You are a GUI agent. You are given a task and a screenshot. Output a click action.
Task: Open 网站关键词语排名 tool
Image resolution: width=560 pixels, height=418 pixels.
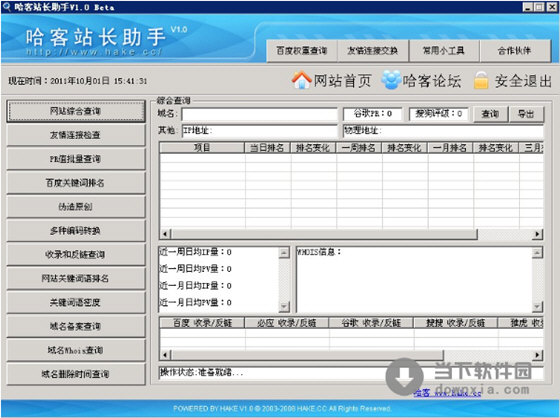tap(76, 278)
